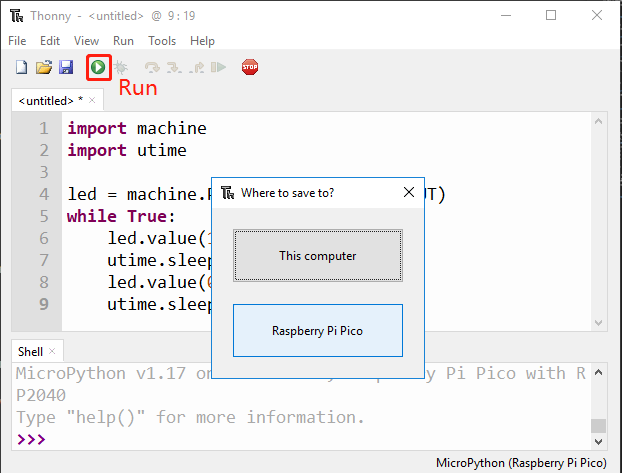The height and width of the screenshot is (473, 622).
Task: Switch interpreter via MicroPython (Raspberry Pi Pico) status text
Action: click(x=521, y=463)
